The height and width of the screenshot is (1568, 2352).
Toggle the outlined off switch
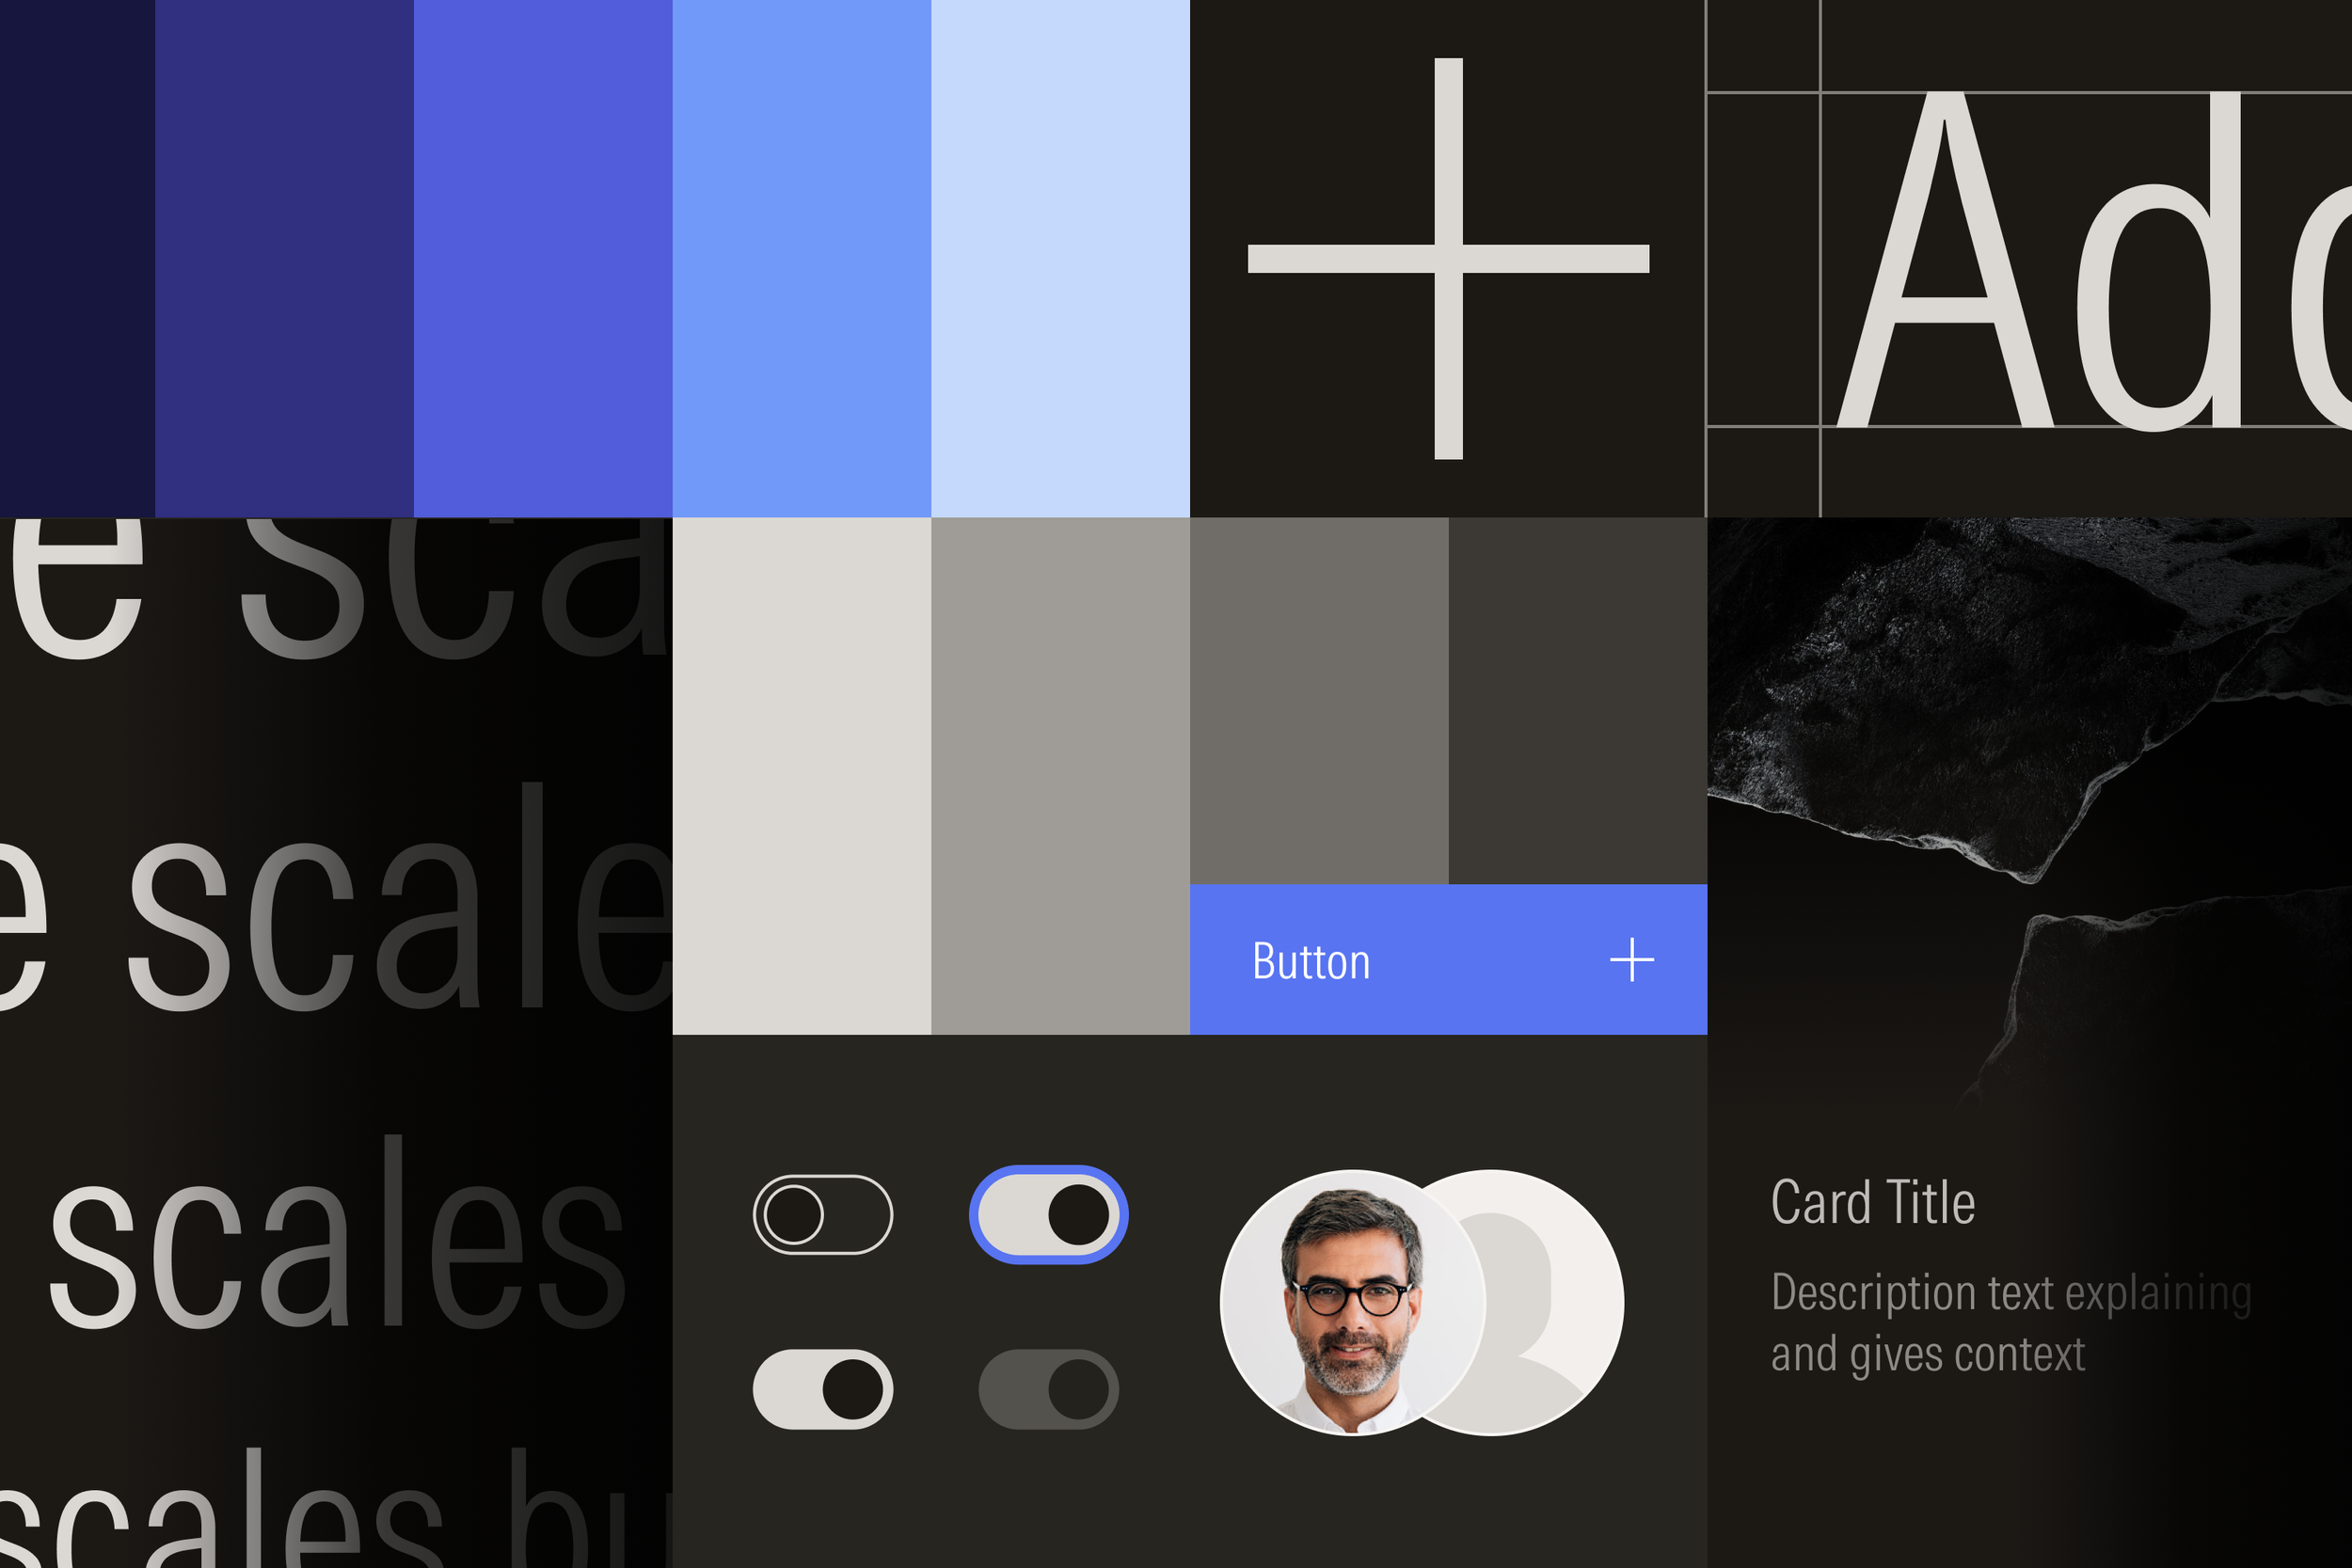tap(822, 1214)
